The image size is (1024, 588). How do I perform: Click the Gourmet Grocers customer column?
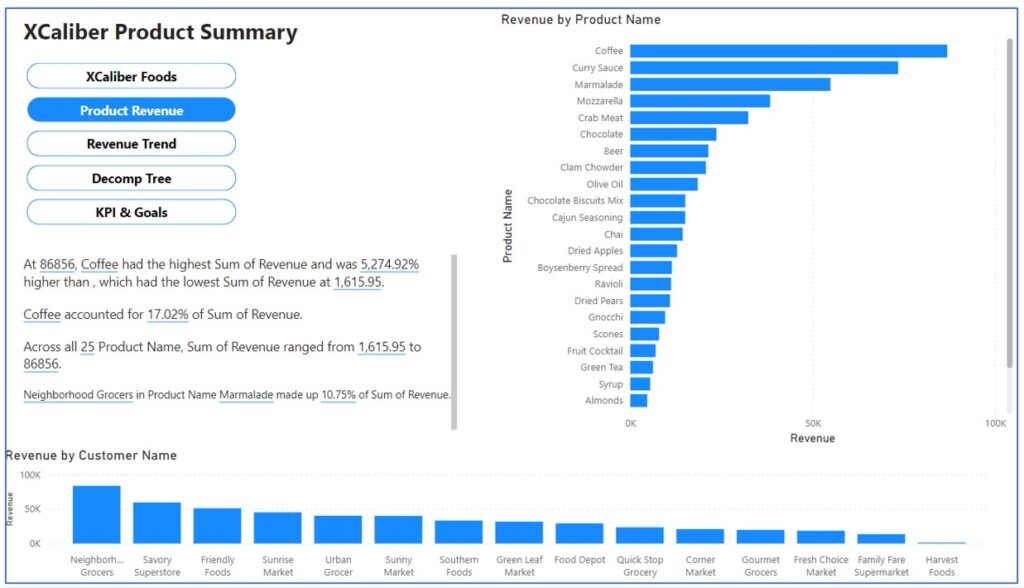[x=761, y=536]
